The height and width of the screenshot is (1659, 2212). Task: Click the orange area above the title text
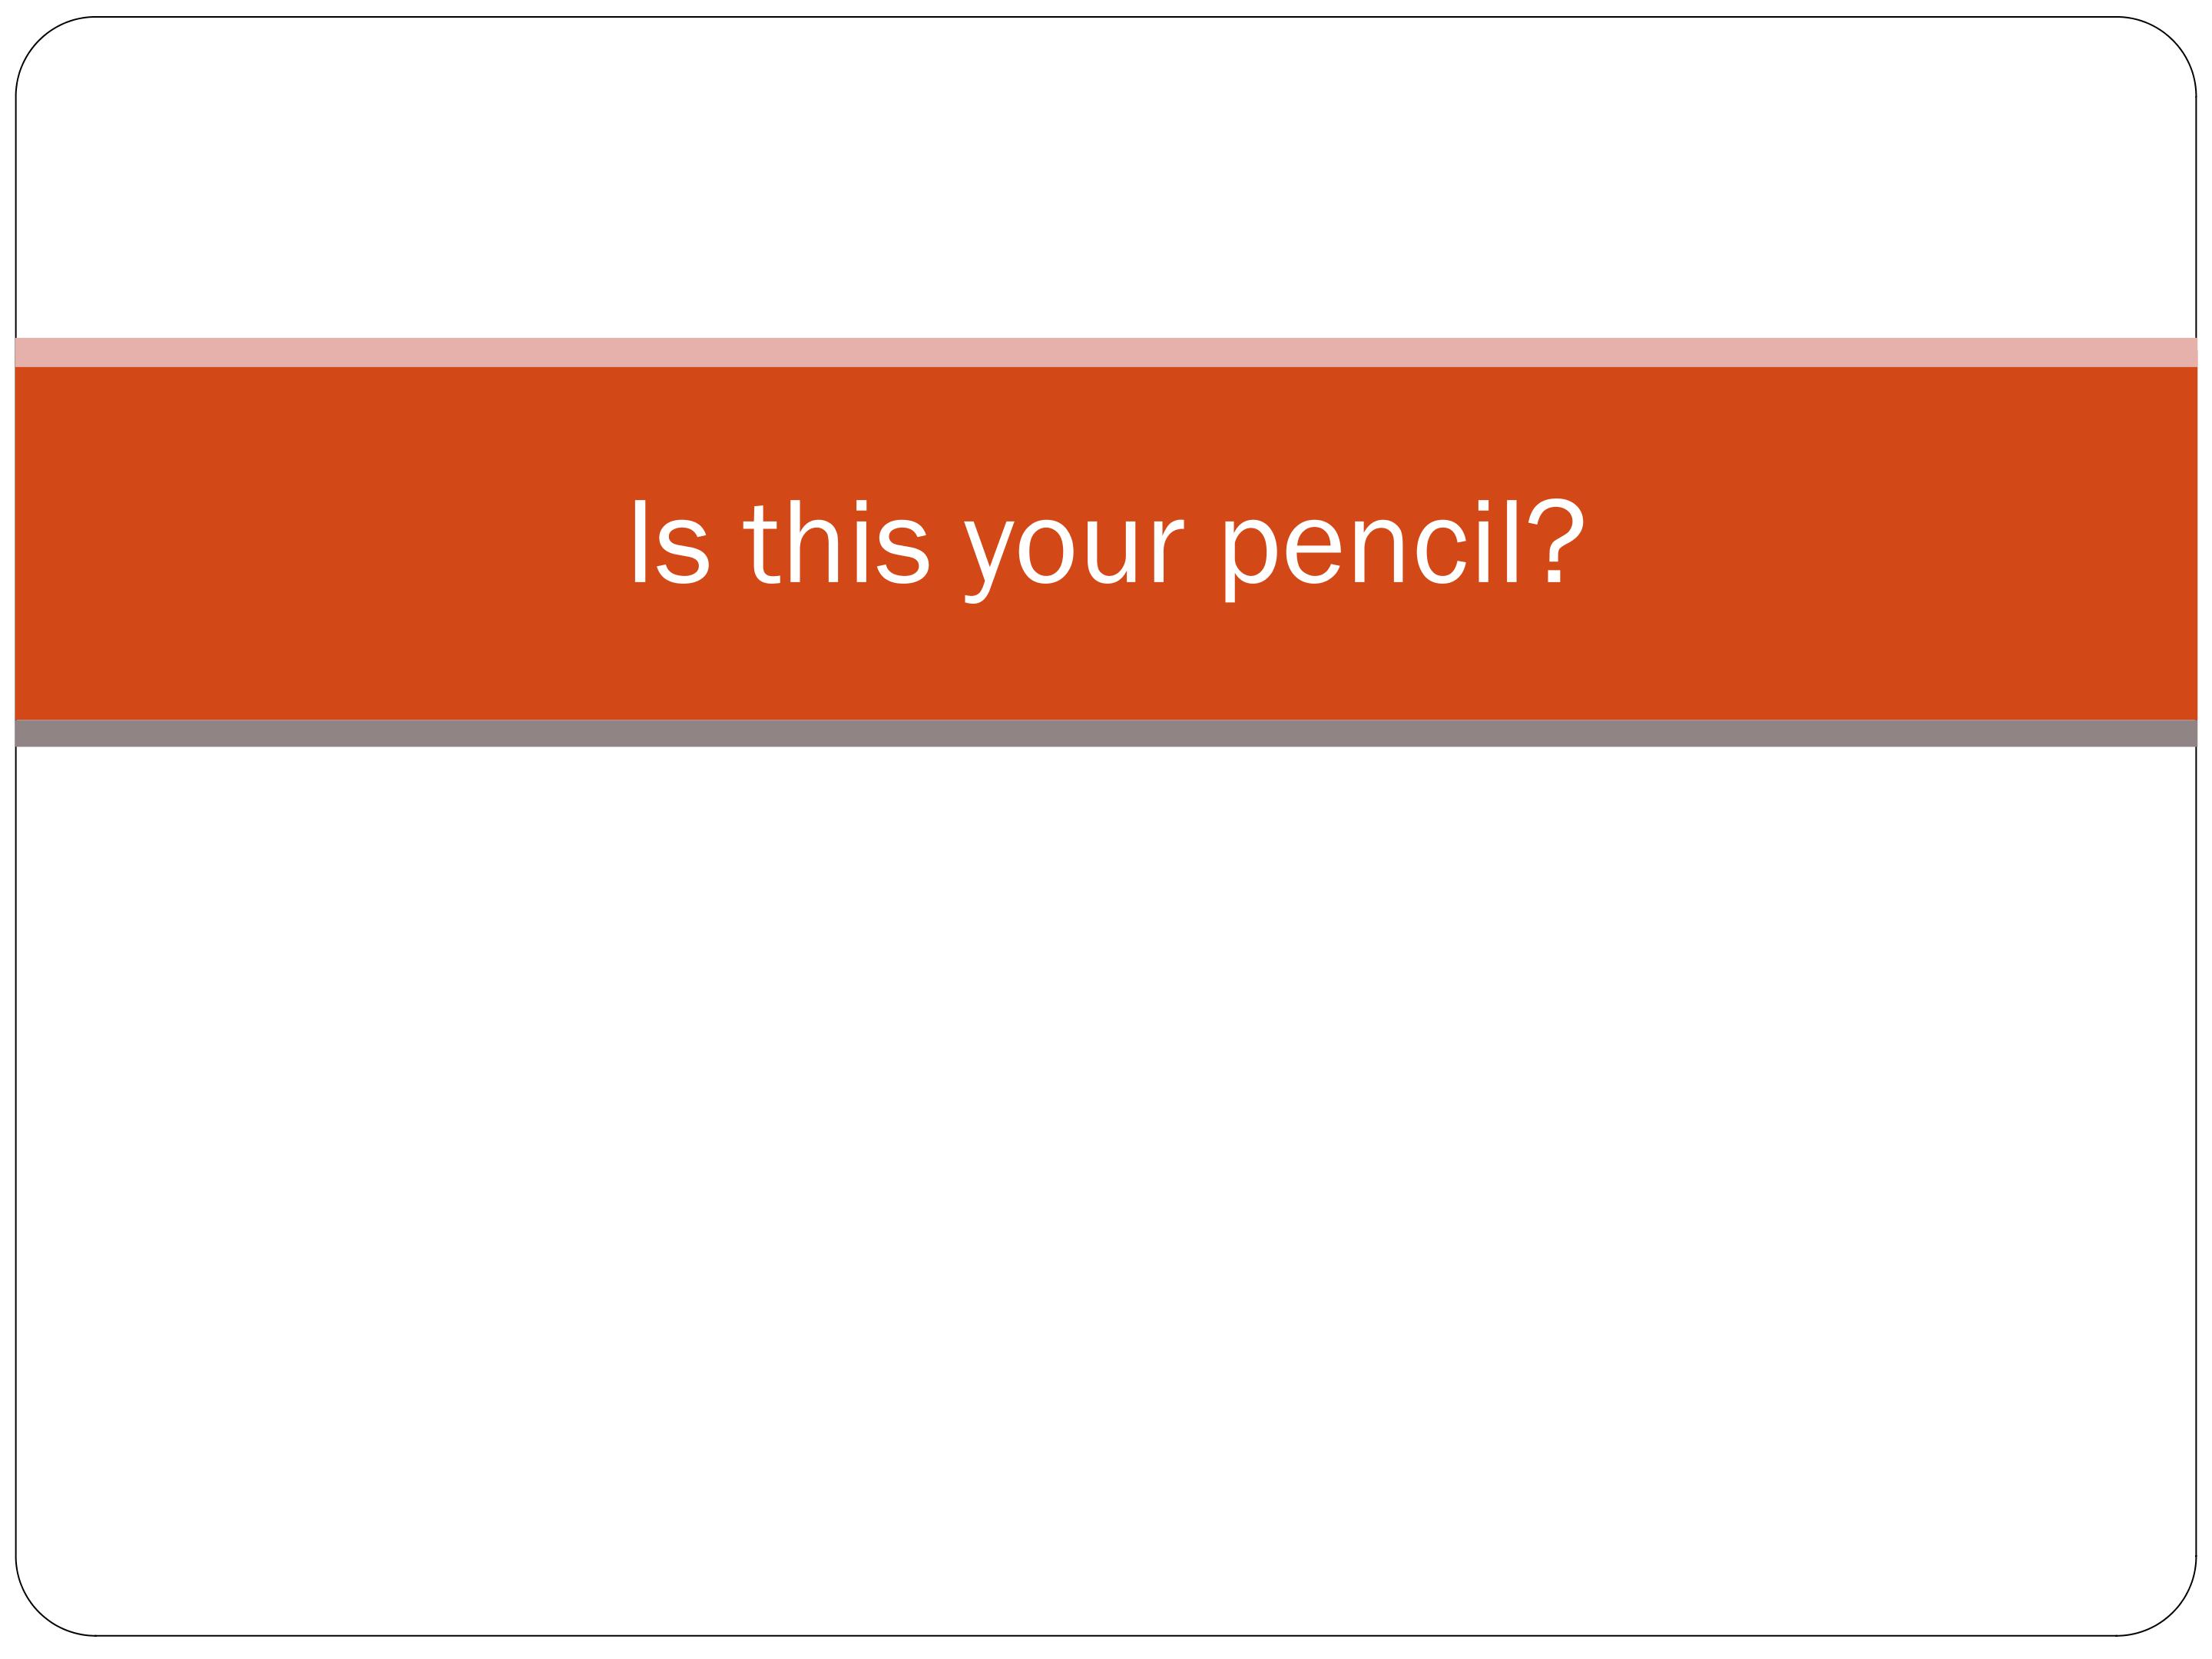1106,430
